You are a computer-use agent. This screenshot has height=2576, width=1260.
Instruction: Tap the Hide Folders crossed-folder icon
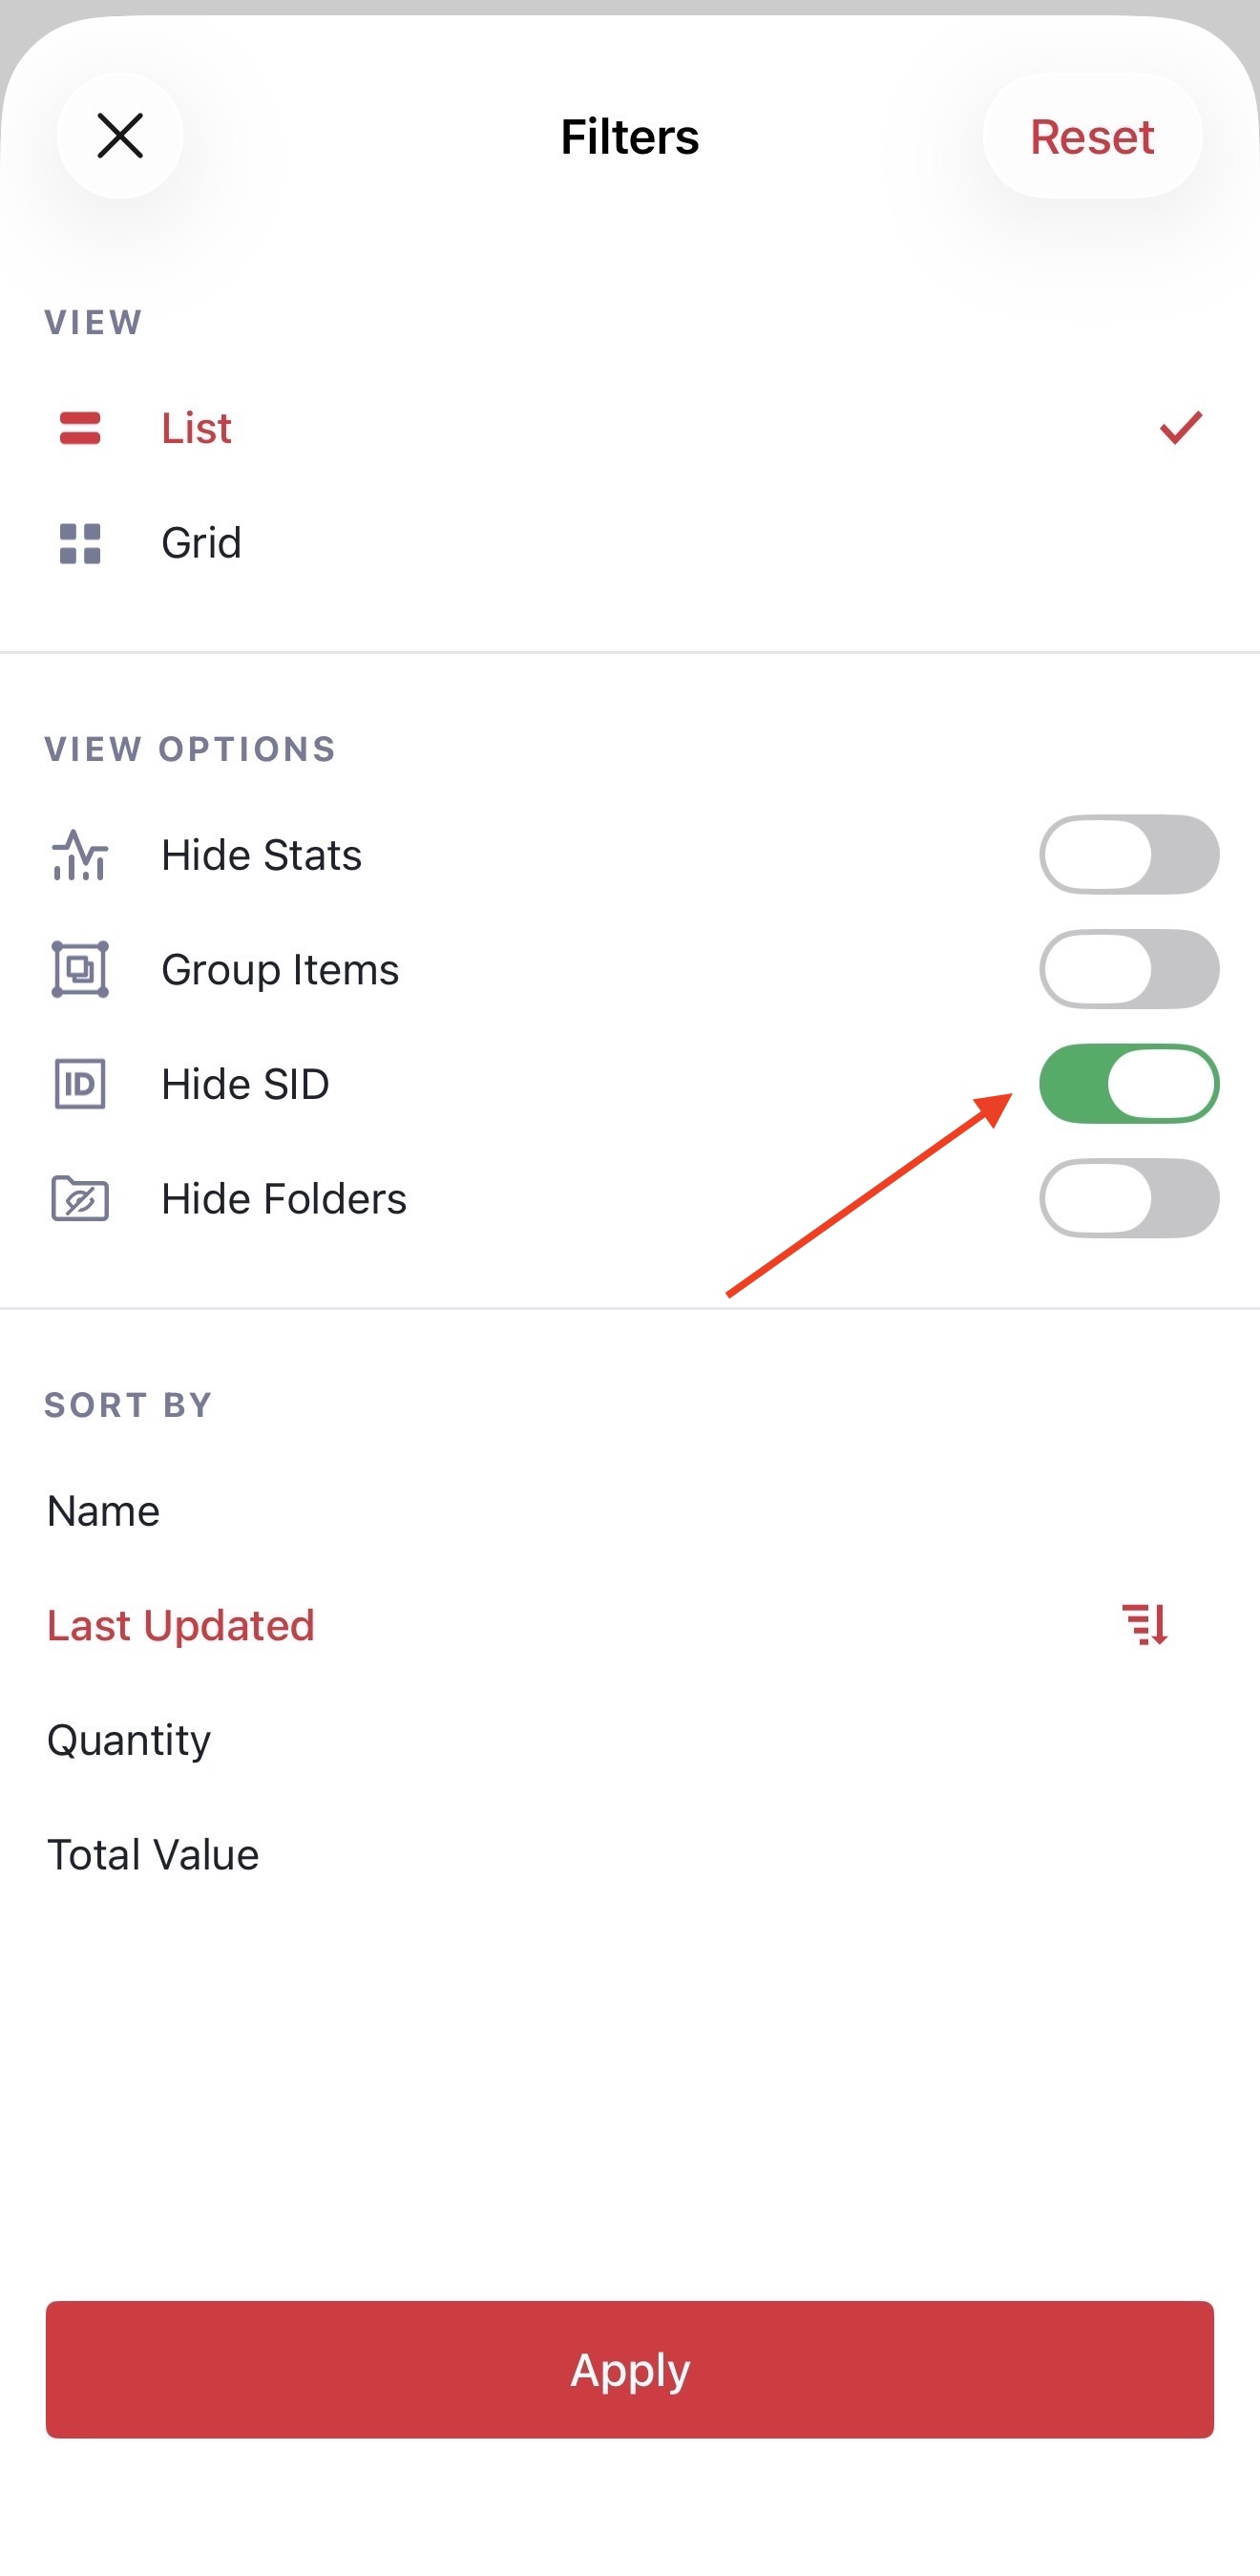[80, 1198]
